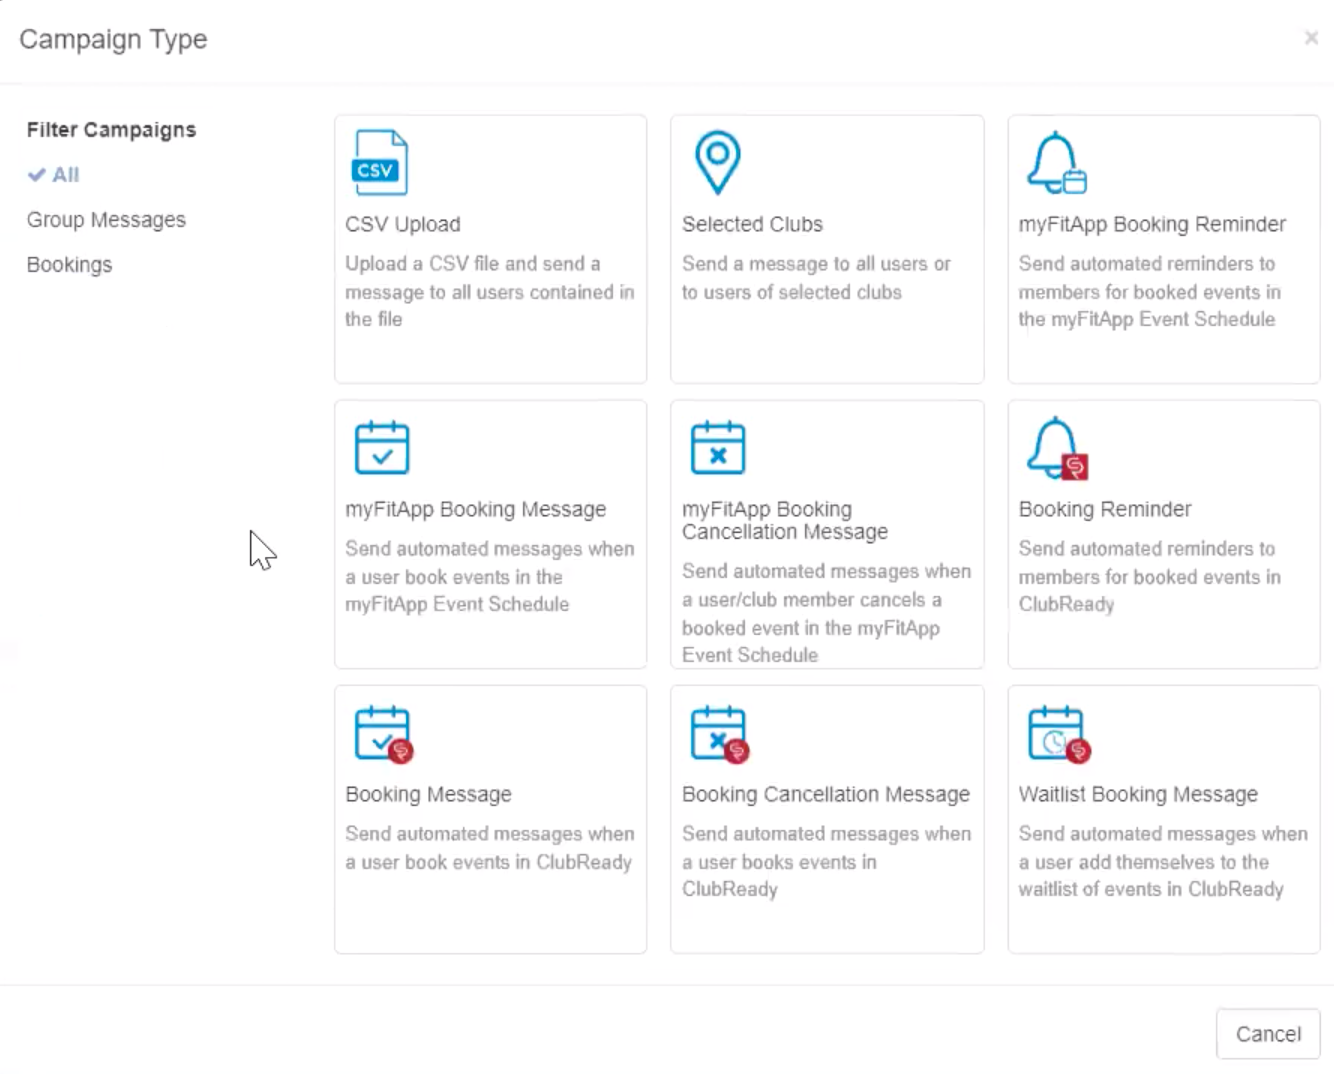Click the myFitApp Booking Cancellation calendar X icon
Image resolution: width=1334 pixels, height=1074 pixels.
[717, 448]
